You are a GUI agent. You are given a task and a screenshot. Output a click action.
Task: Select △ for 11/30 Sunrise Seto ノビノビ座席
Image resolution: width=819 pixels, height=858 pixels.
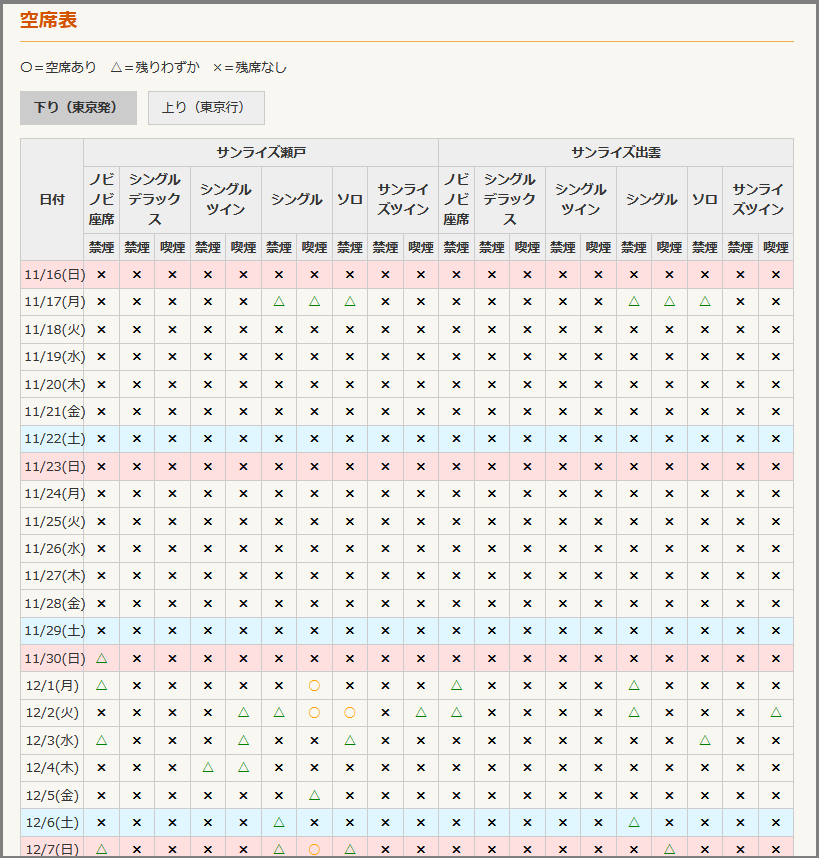tap(101, 658)
